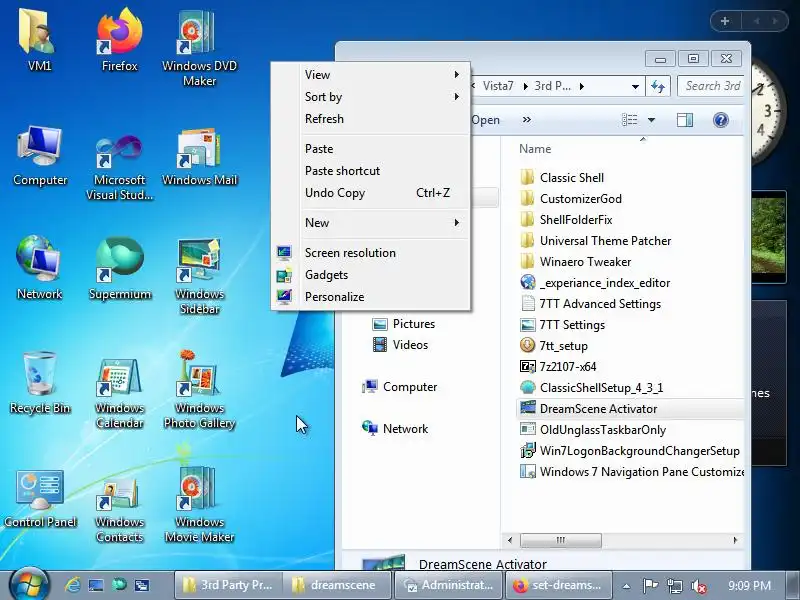This screenshot has width=800, height=600.
Task: Click the Switch between windows quick launch icon
Action: coord(142,585)
